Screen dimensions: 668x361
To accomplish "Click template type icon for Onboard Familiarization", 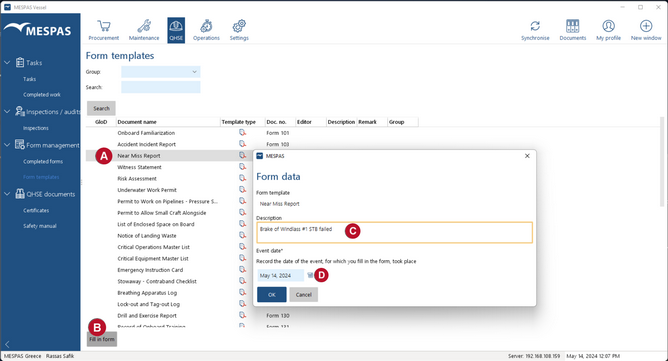I will click(x=242, y=133).
